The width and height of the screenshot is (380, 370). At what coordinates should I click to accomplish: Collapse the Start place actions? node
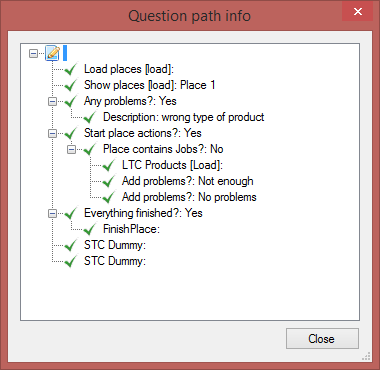coord(52,133)
